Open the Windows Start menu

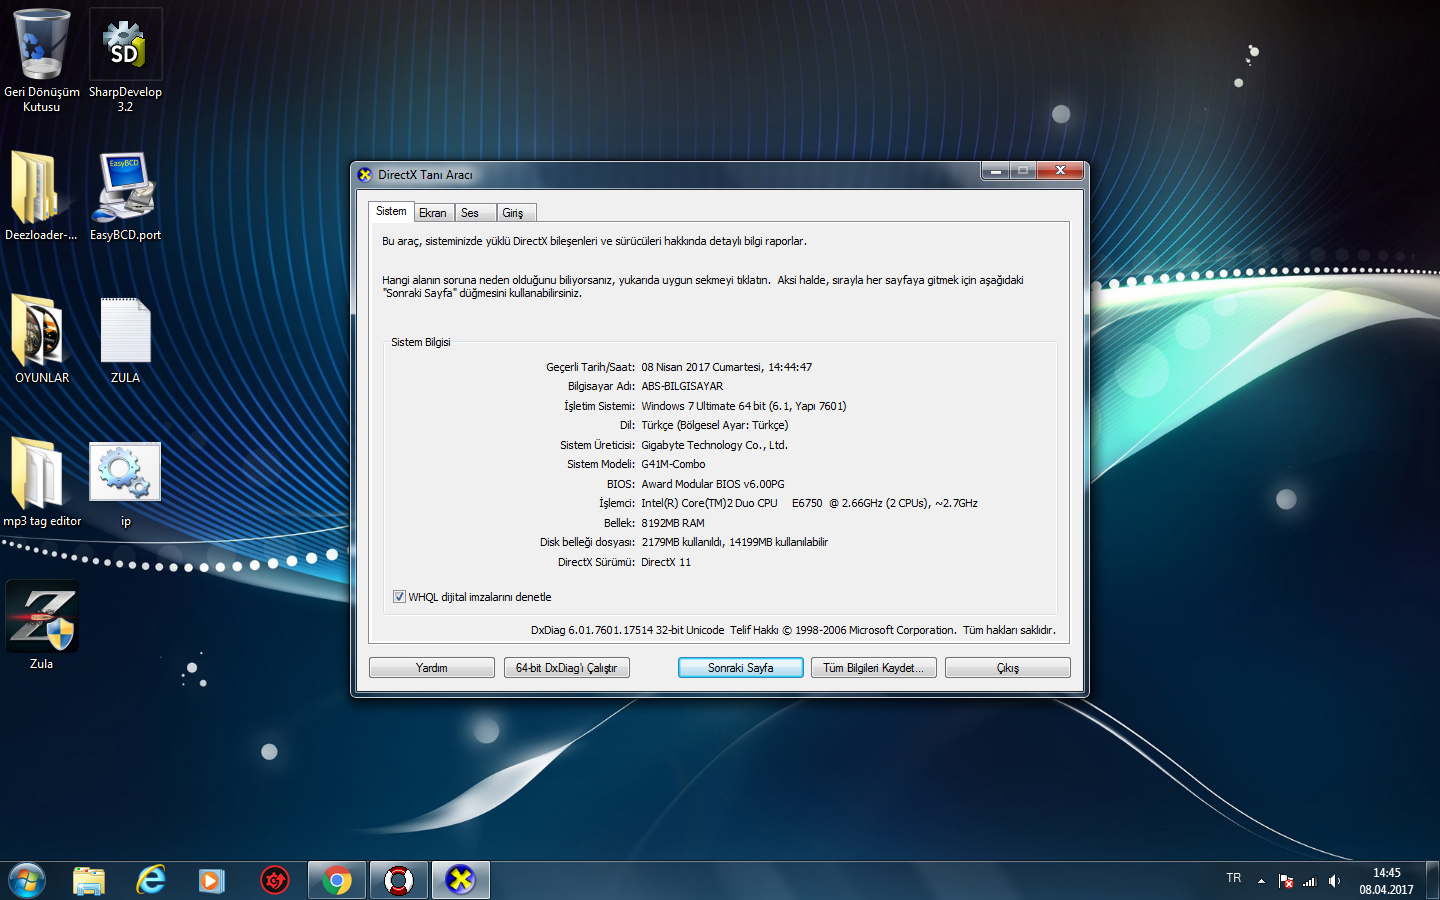tap(27, 880)
